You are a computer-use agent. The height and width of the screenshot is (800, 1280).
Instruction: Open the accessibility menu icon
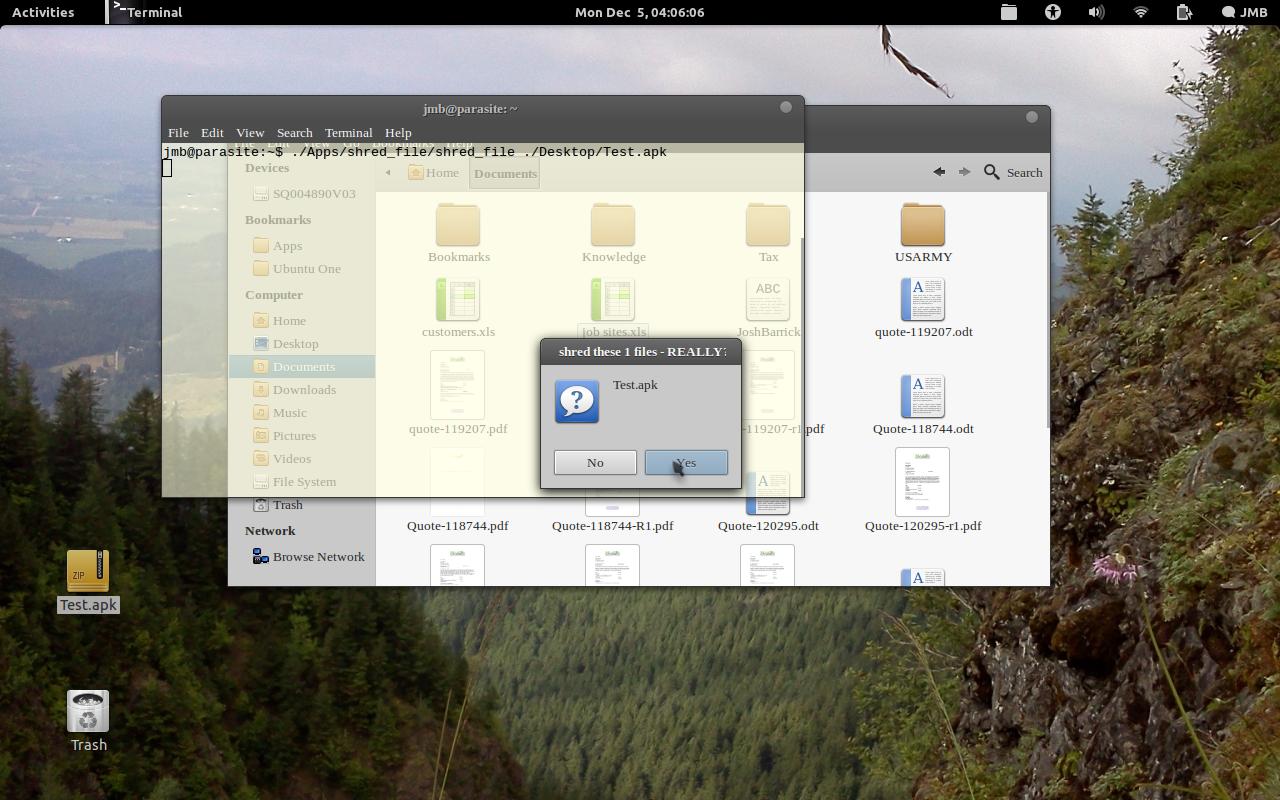(1053, 12)
